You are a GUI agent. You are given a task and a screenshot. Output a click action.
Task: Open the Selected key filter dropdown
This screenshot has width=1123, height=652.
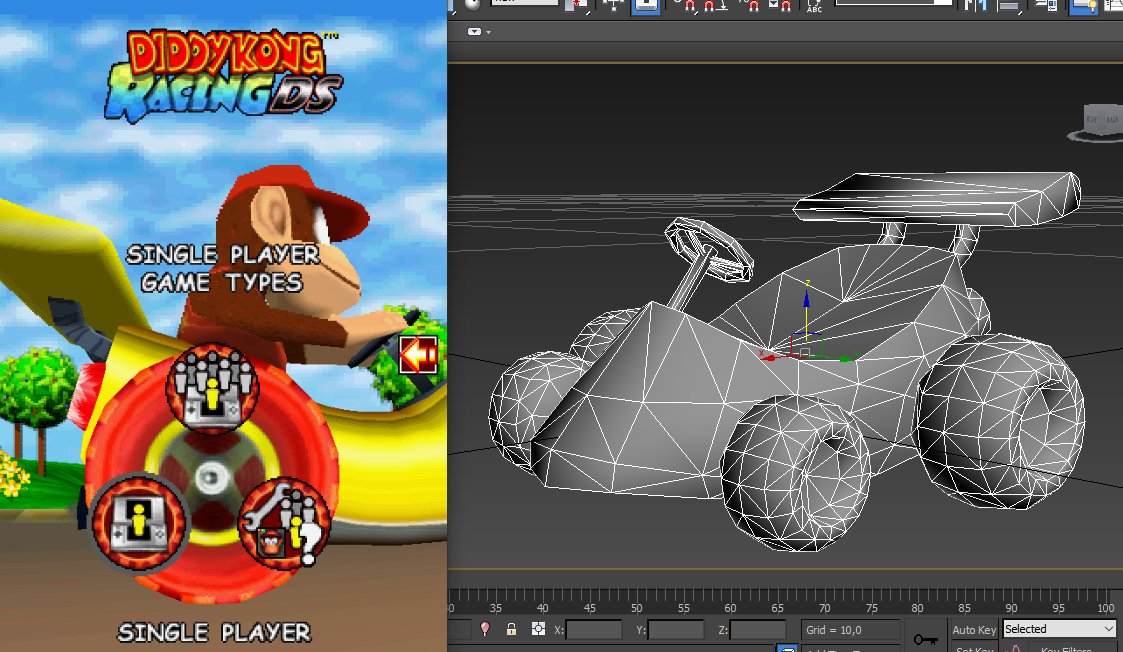pos(1059,629)
